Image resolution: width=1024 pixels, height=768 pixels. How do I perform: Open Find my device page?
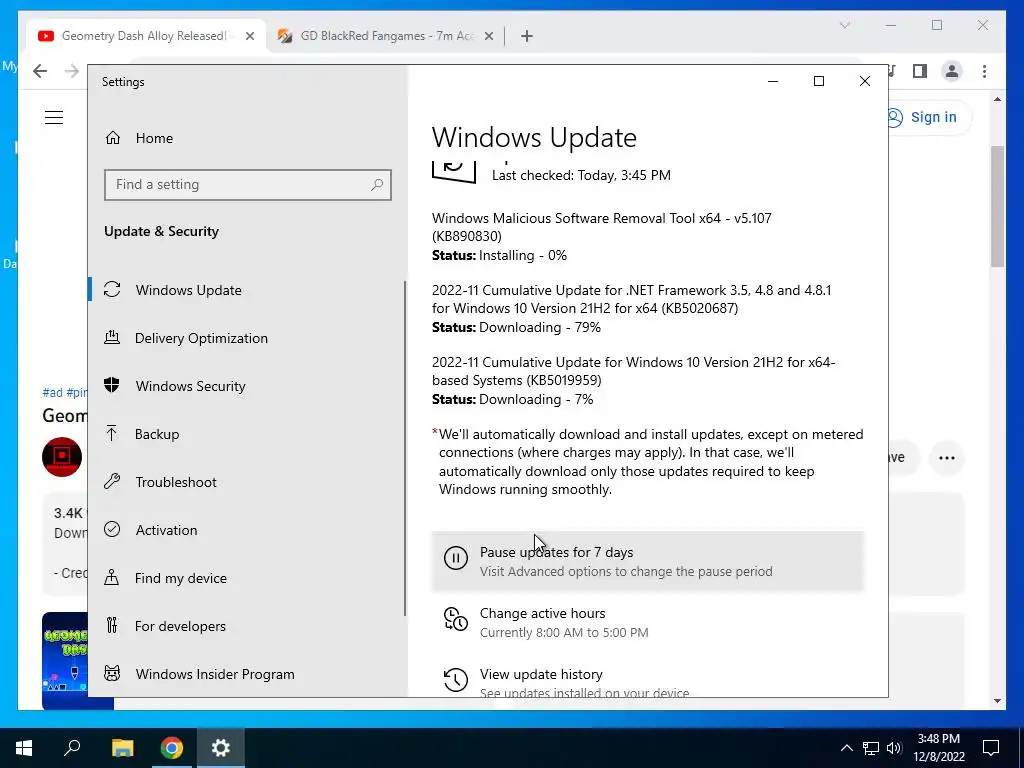[181, 578]
